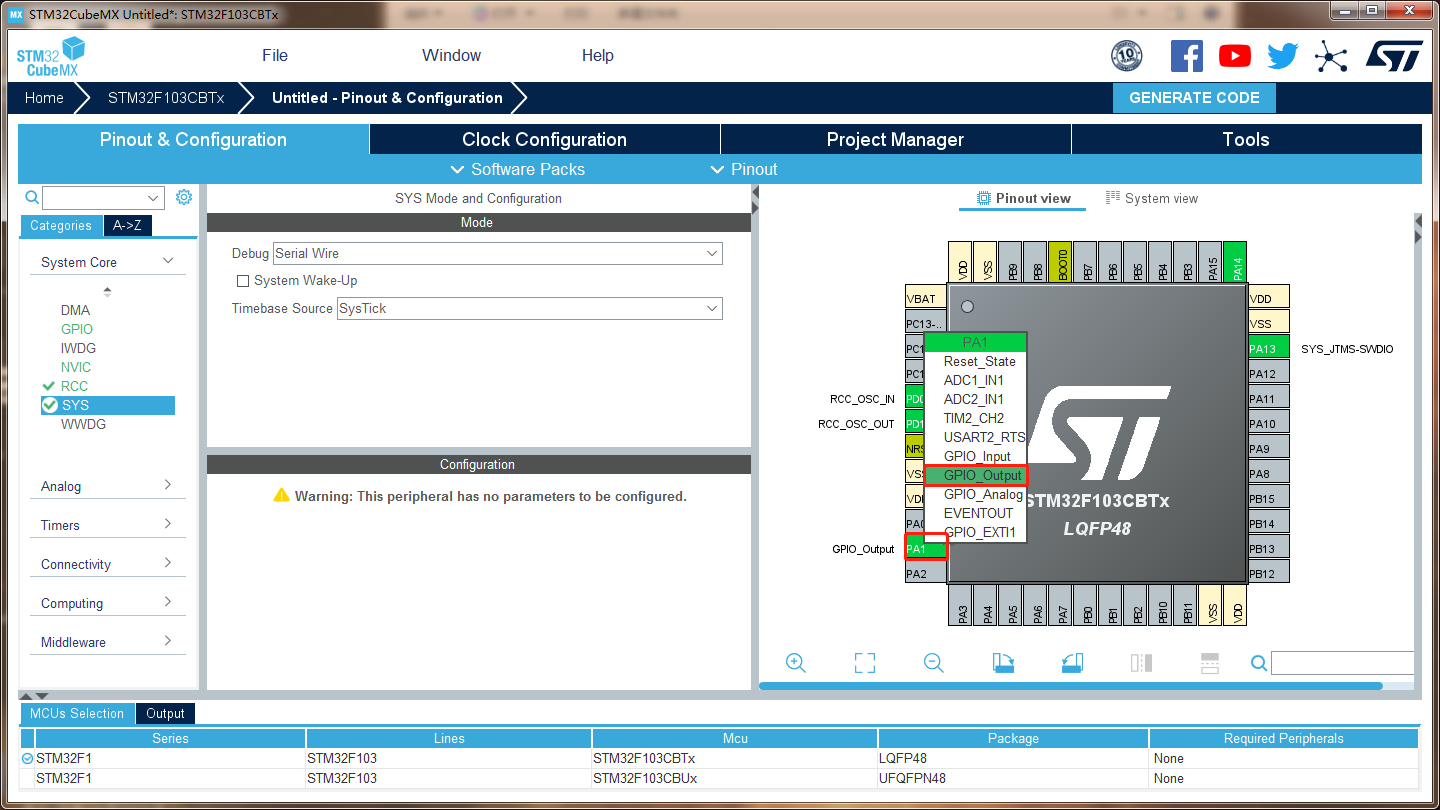Click the pin search input field

point(1342,663)
